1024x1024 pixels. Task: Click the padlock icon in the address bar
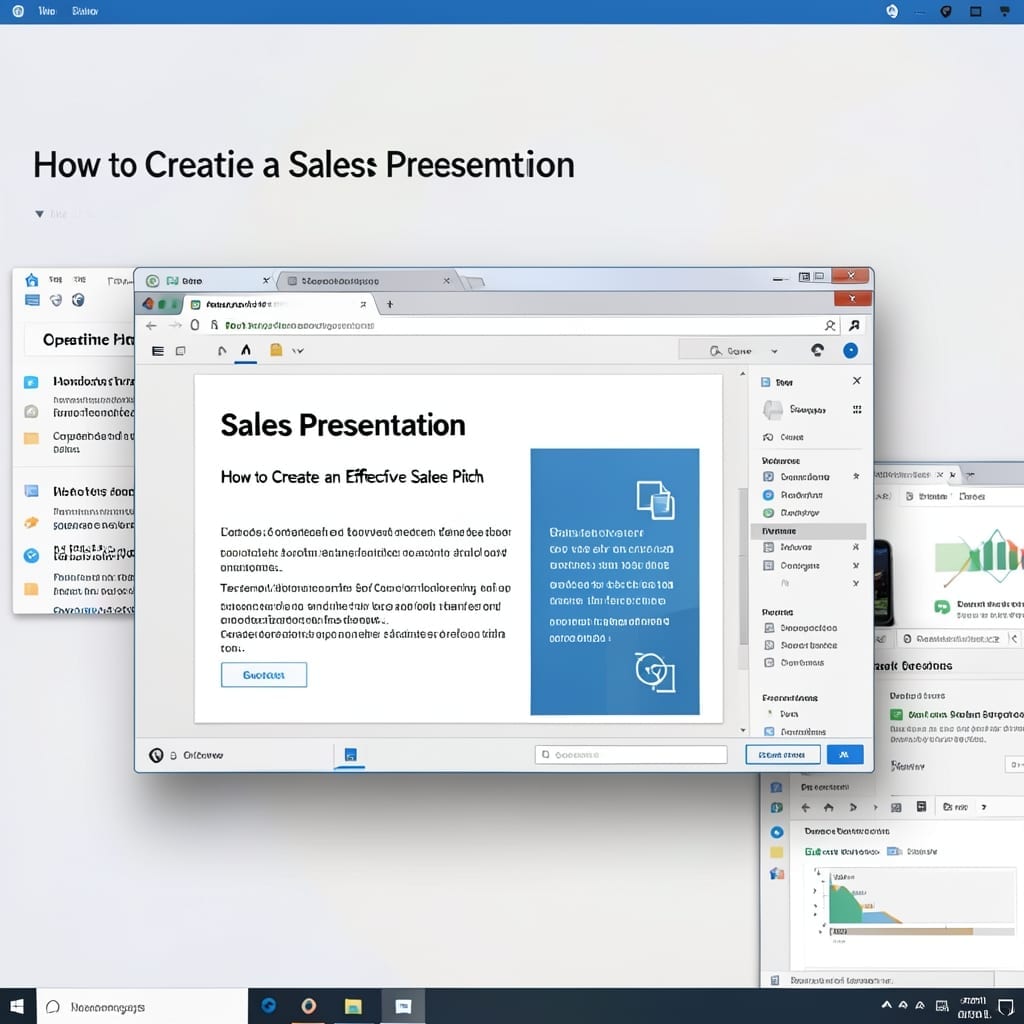click(214, 325)
